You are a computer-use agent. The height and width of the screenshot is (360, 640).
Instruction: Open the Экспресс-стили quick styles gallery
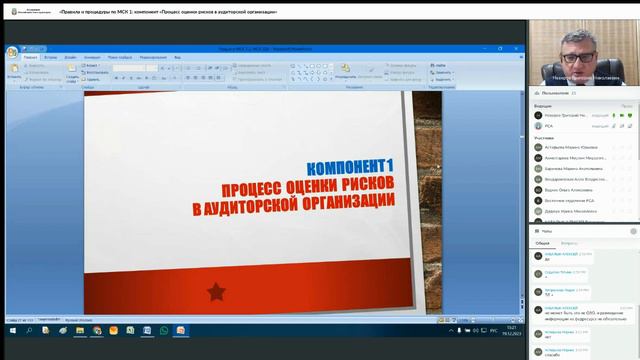tap(370, 72)
